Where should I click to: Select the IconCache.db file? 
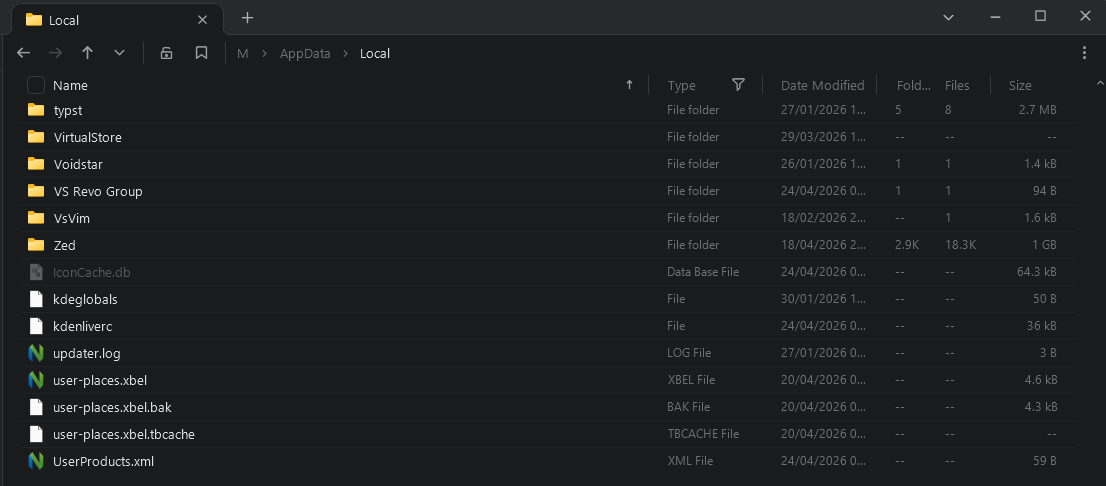coord(547,272)
